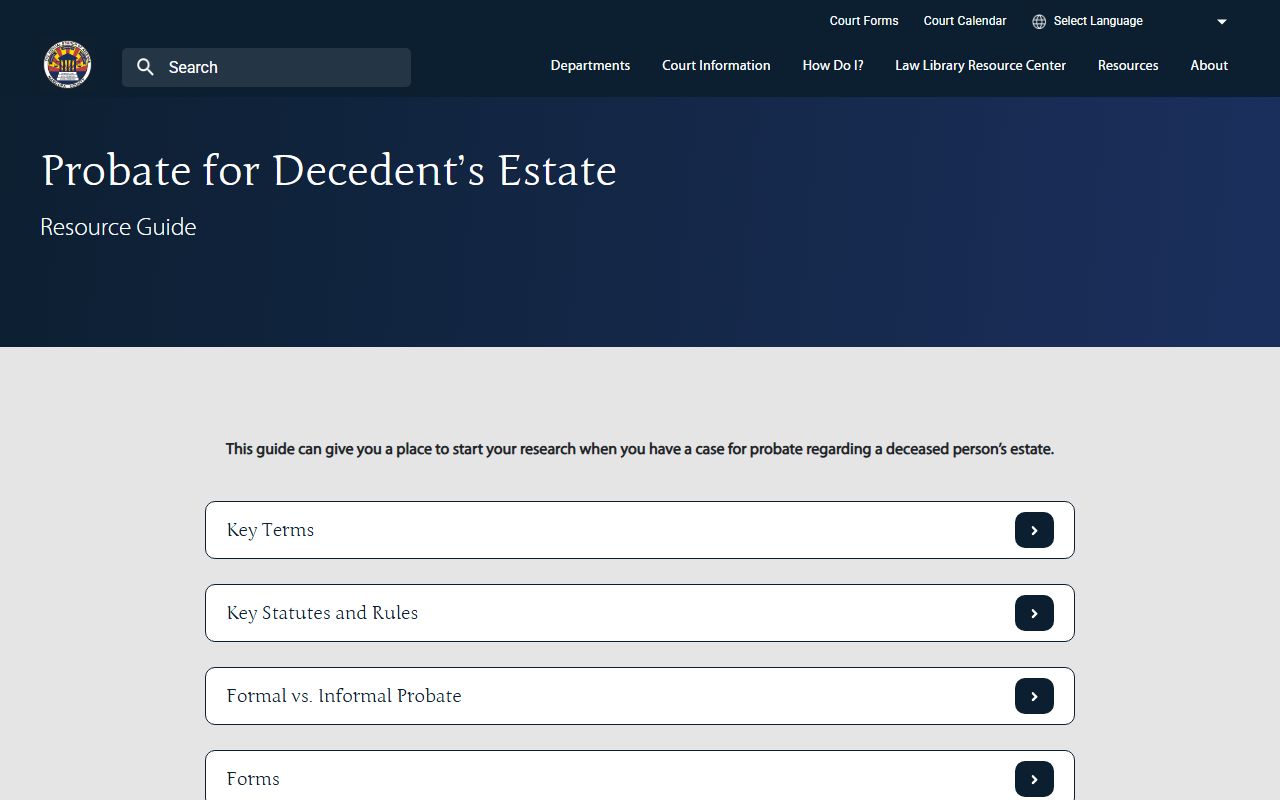The width and height of the screenshot is (1280, 800).
Task: Click the search magnifier icon
Action: (145, 67)
